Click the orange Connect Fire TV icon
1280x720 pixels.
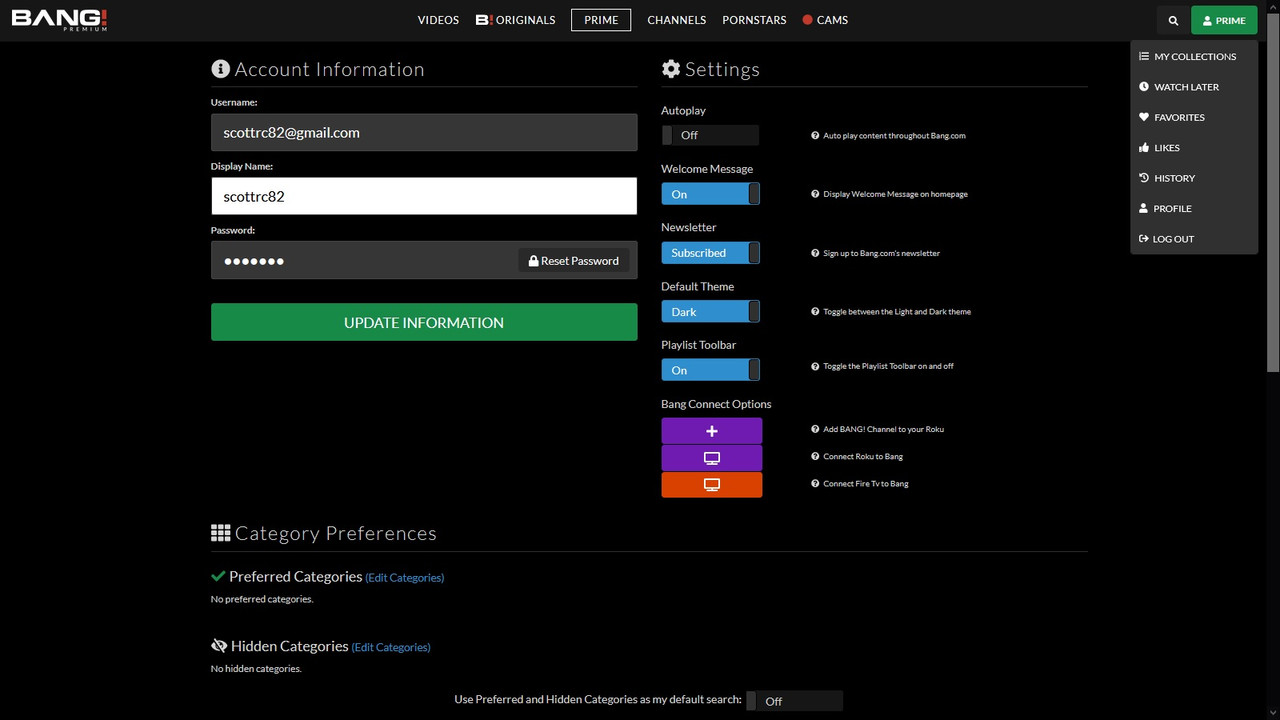pos(711,485)
